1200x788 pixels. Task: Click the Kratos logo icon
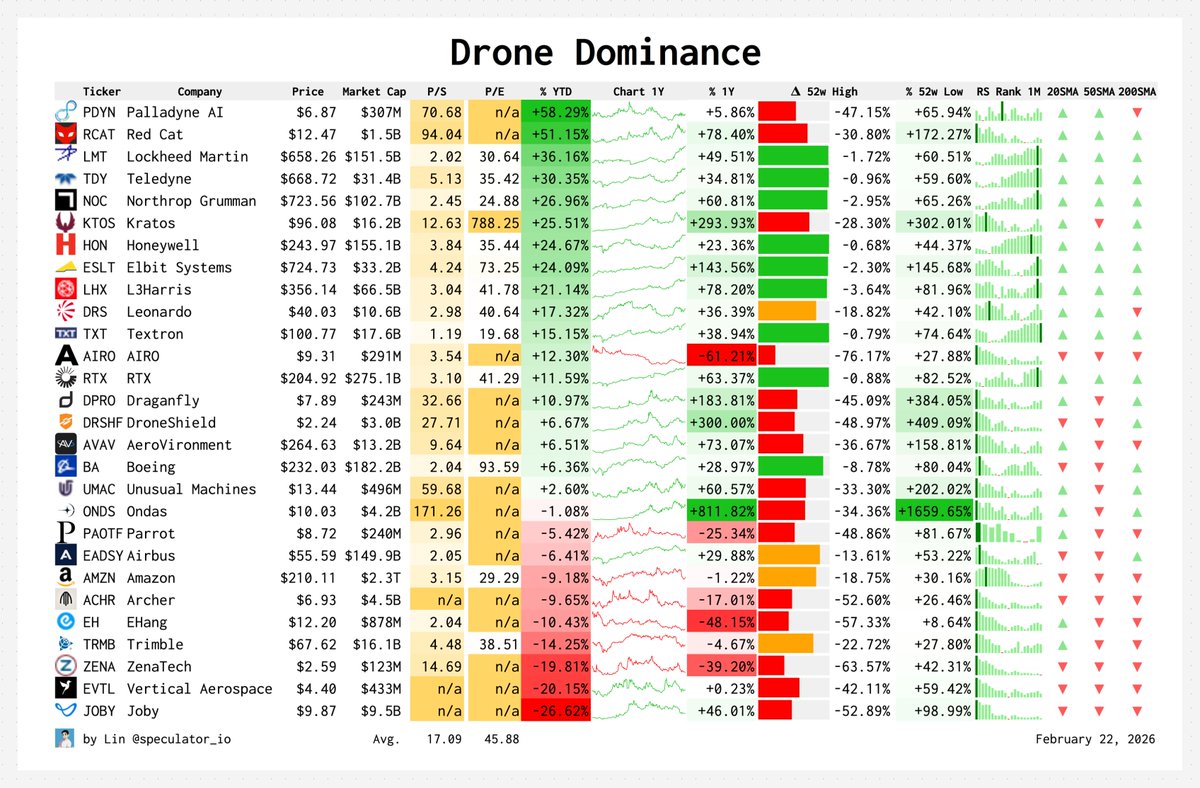(66, 223)
